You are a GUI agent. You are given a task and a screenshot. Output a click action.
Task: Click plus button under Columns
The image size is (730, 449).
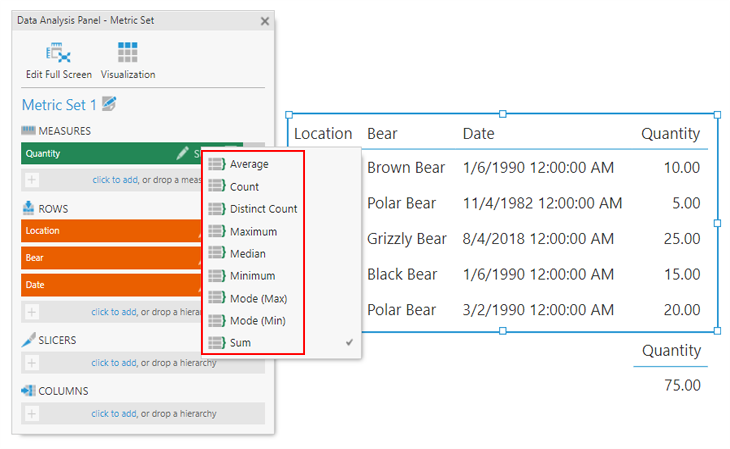[x=32, y=414]
